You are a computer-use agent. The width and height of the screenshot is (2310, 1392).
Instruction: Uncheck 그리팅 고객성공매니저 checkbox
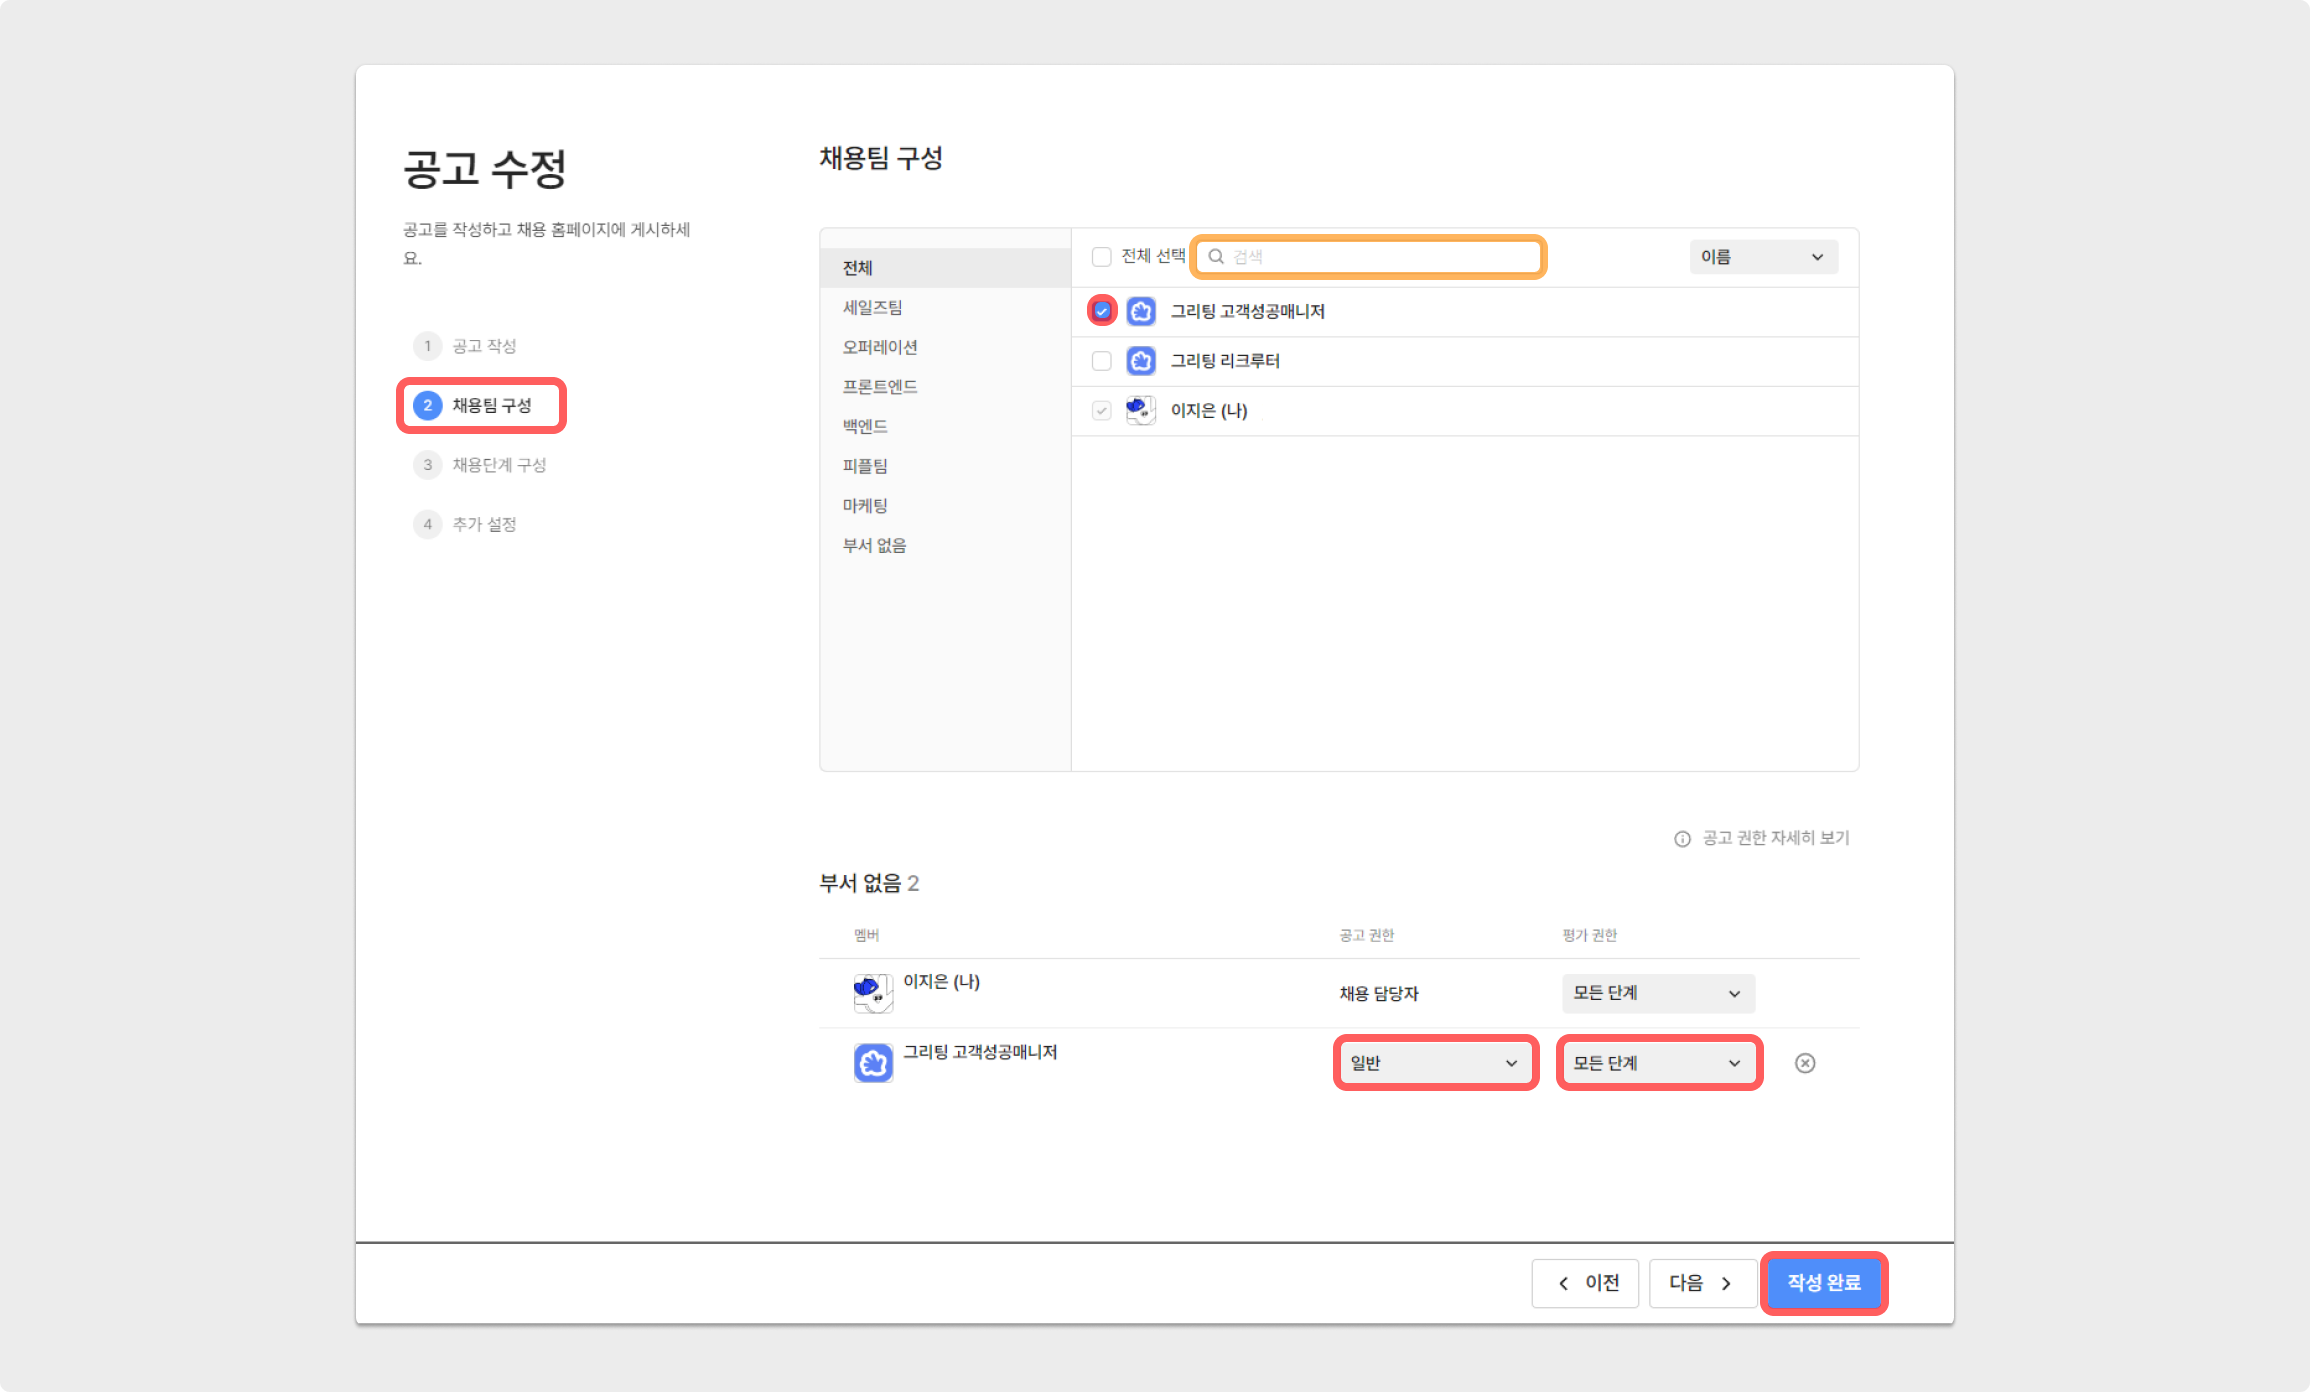1102,311
